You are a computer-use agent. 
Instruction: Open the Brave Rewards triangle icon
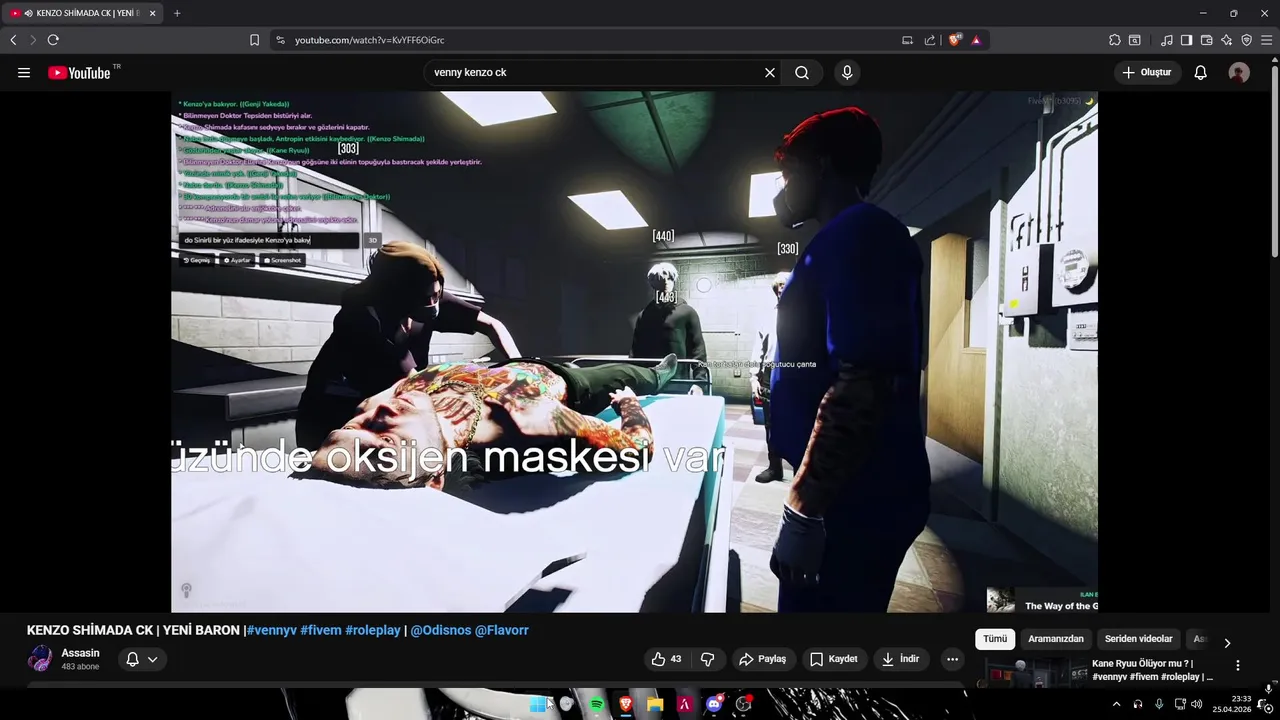976,40
